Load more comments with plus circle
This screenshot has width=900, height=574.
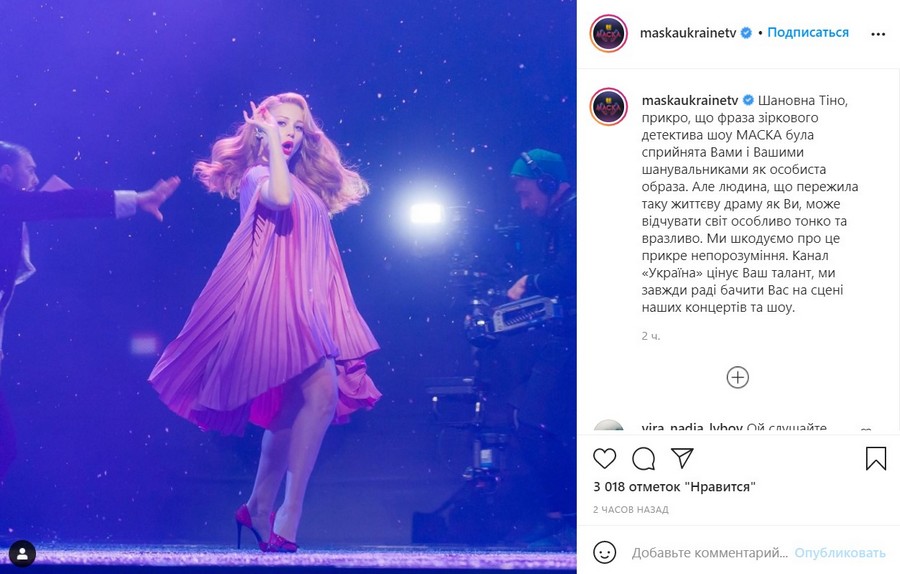[738, 377]
